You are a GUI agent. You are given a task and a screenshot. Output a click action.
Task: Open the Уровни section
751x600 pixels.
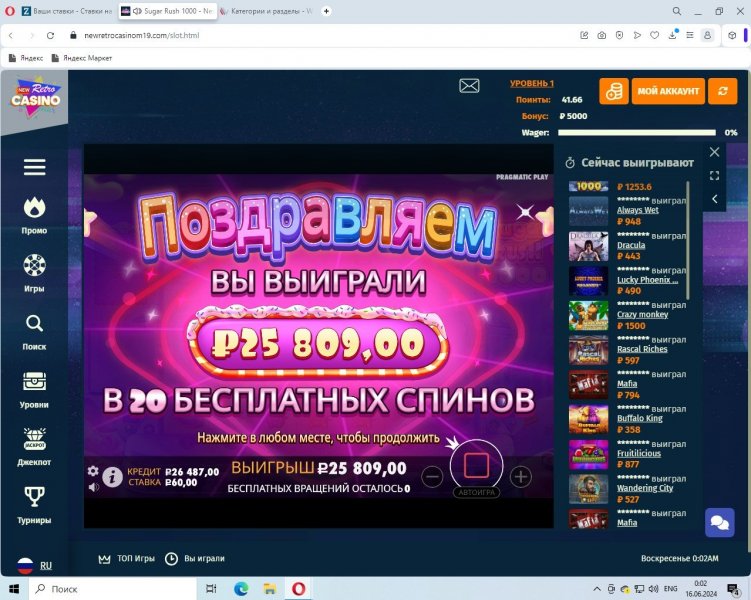click(x=34, y=390)
